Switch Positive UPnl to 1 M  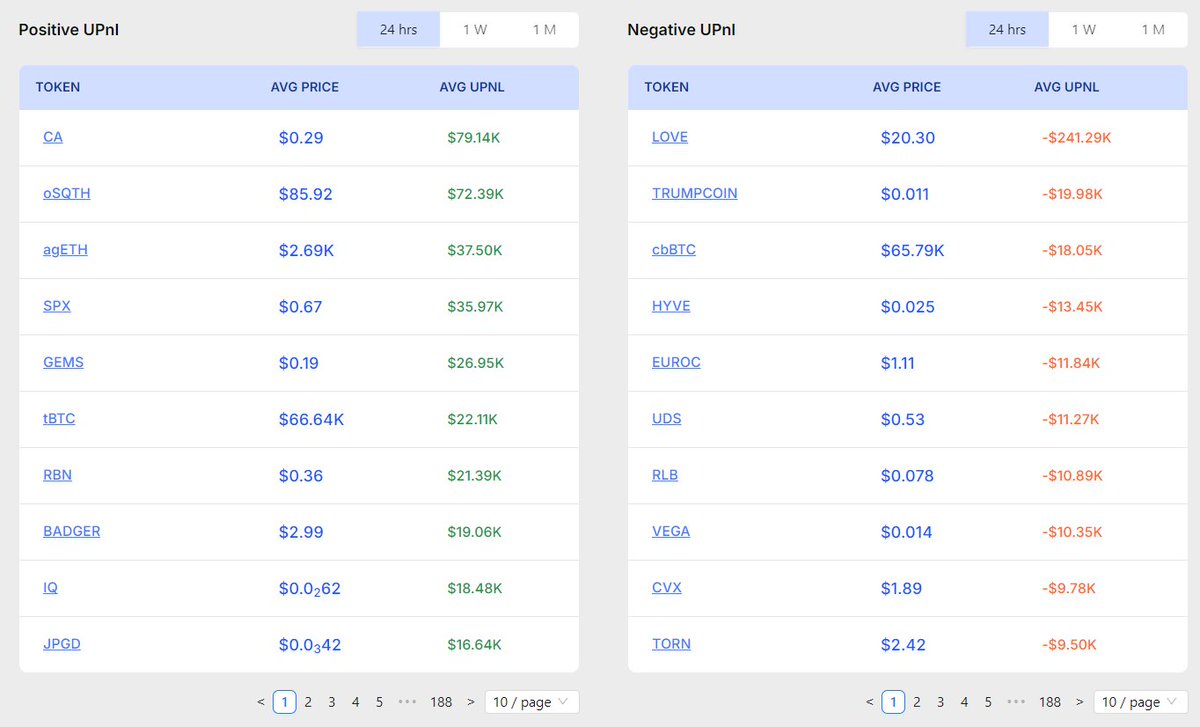tap(544, 30)
